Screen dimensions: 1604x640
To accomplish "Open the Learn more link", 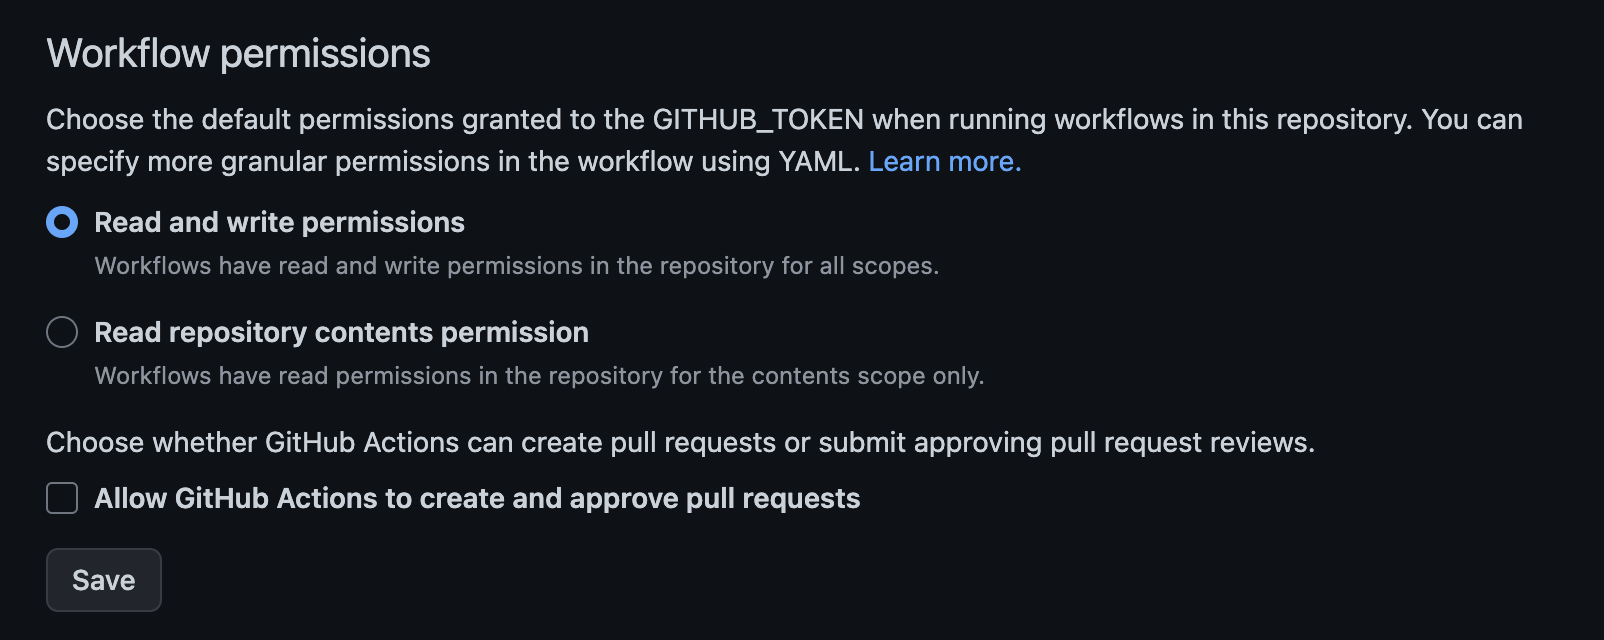I will pyautogui.click(x=944, y=162).
